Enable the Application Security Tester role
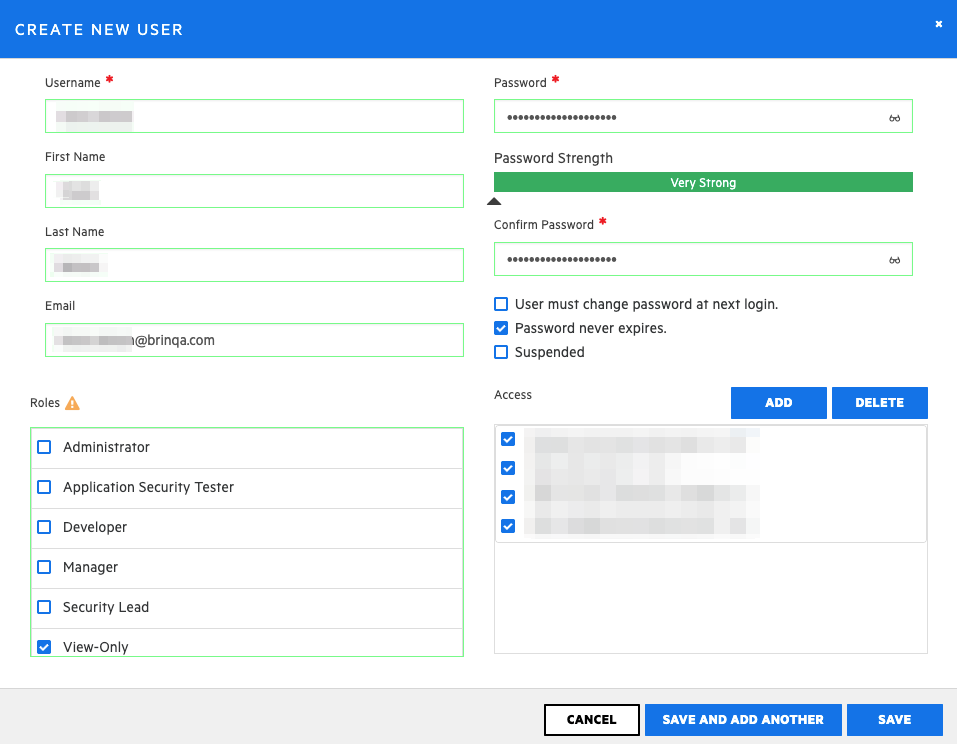The height and width of the screenshot is (744, 957). pos(44,488)
